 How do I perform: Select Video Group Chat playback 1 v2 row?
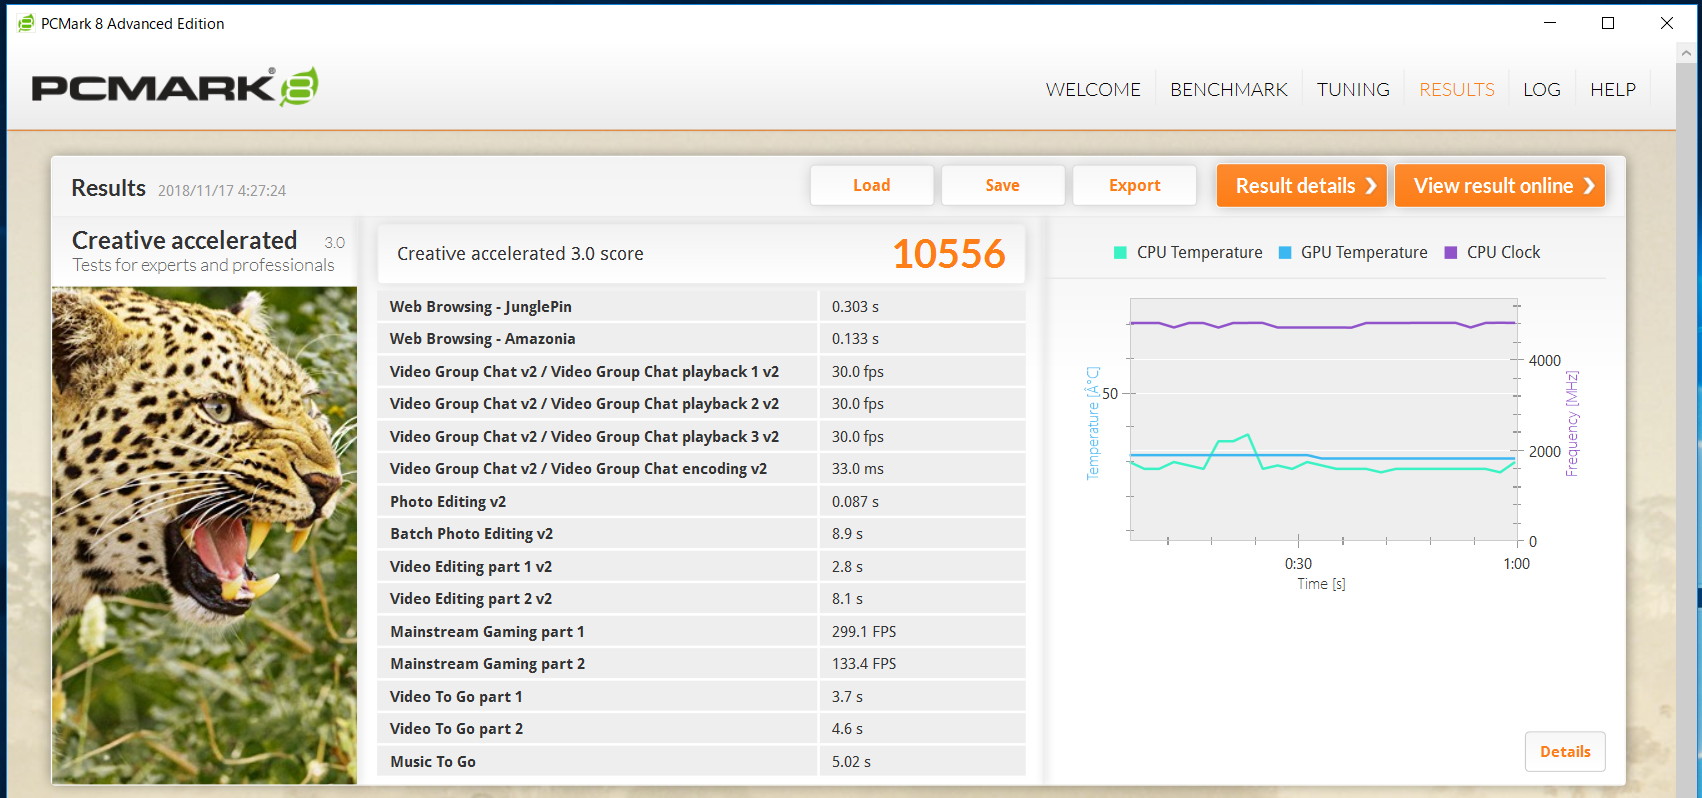click(x=701, y=372)
